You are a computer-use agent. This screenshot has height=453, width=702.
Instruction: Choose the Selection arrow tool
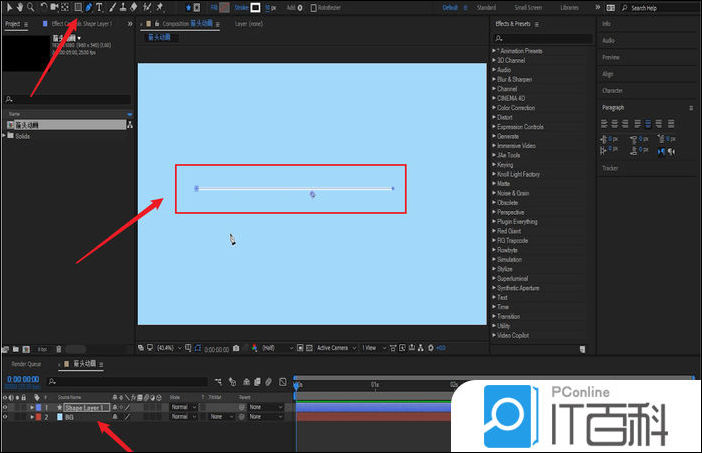click(9, 7)
